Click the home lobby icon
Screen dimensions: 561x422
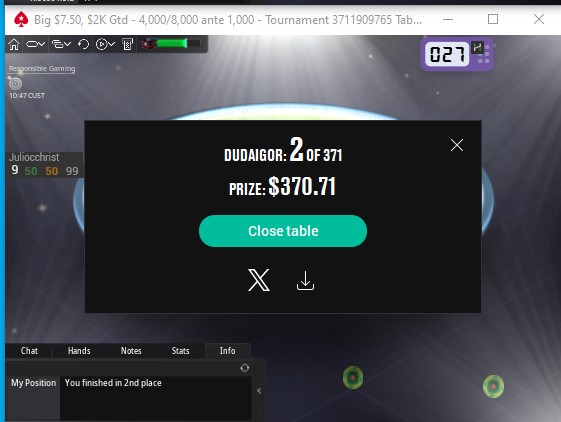[14, 44]
